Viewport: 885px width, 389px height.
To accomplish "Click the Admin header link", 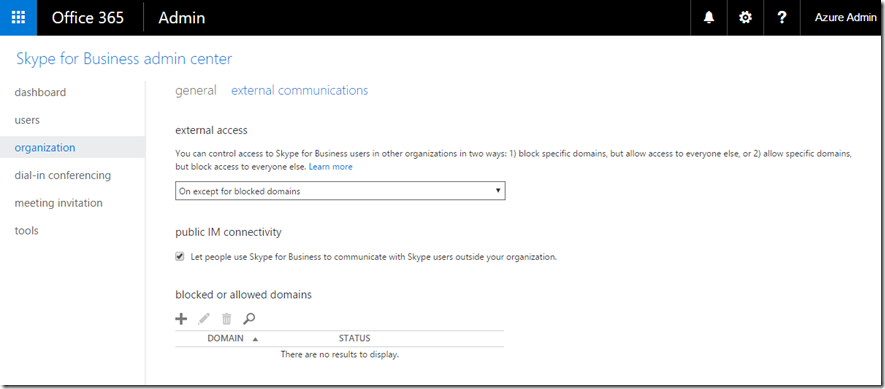I will point(182,18).
